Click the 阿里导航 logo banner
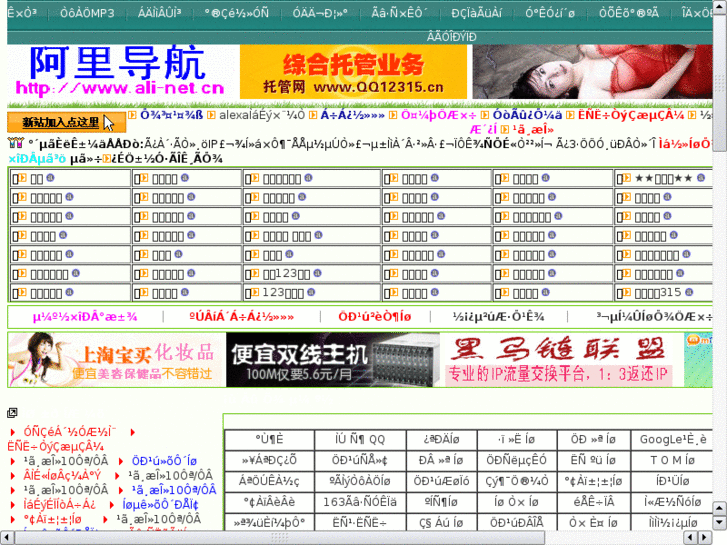Viewport: 727px width, 545px height. [x=121, y=72]
